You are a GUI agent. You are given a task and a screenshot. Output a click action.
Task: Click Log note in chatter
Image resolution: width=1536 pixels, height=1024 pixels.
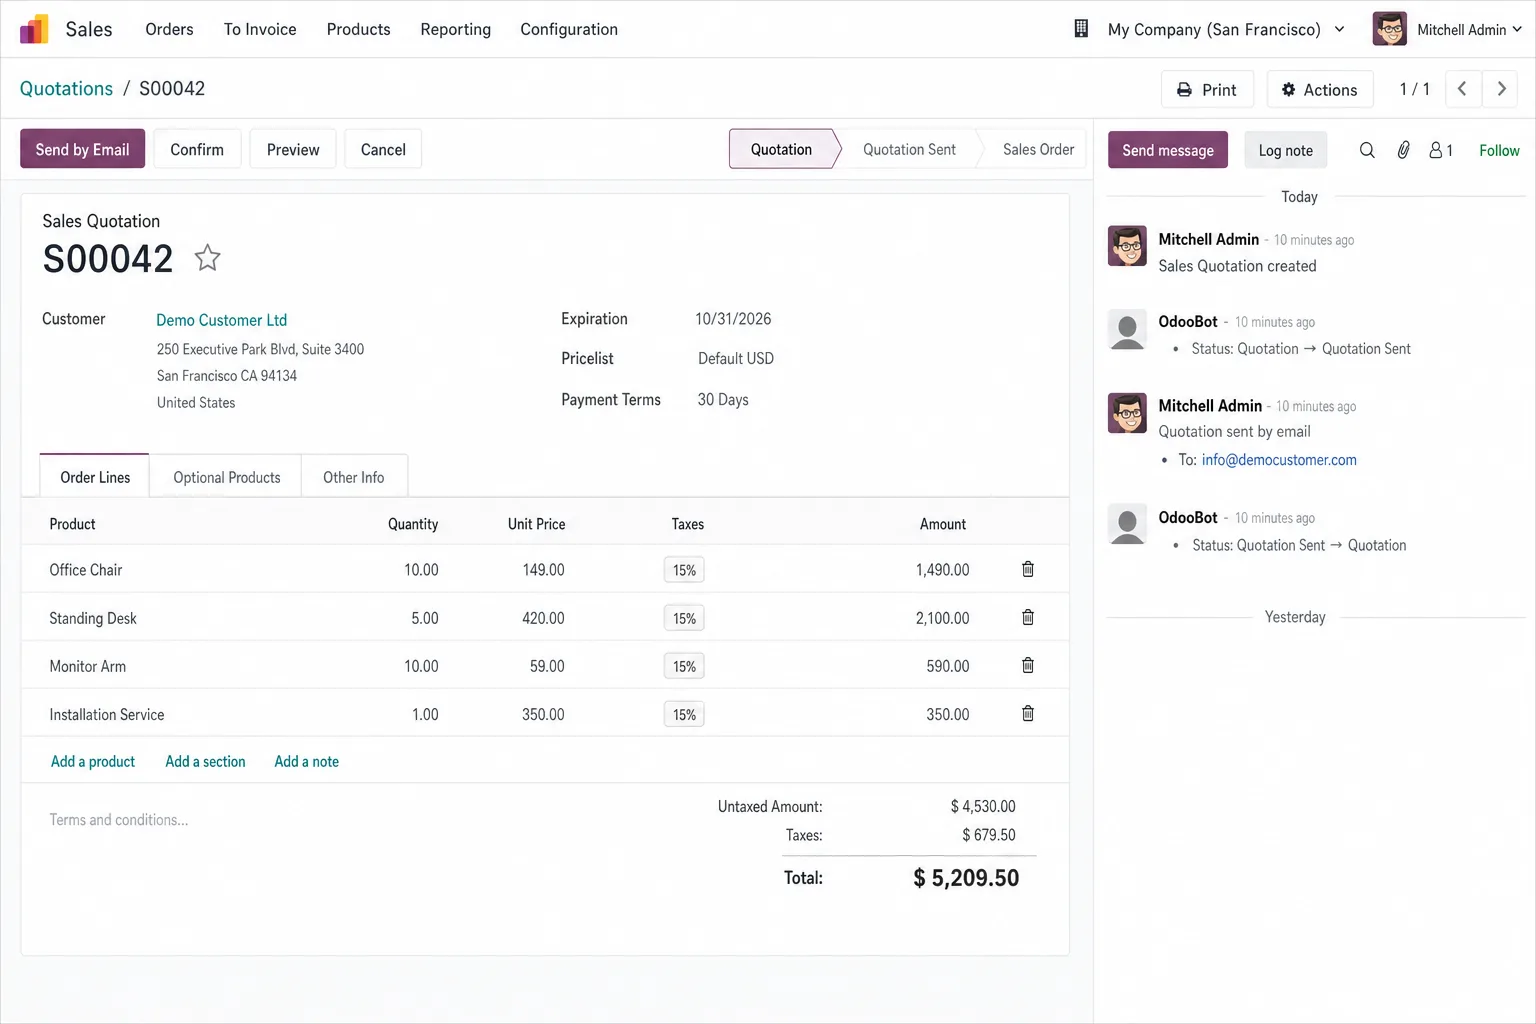(1285, 150)
